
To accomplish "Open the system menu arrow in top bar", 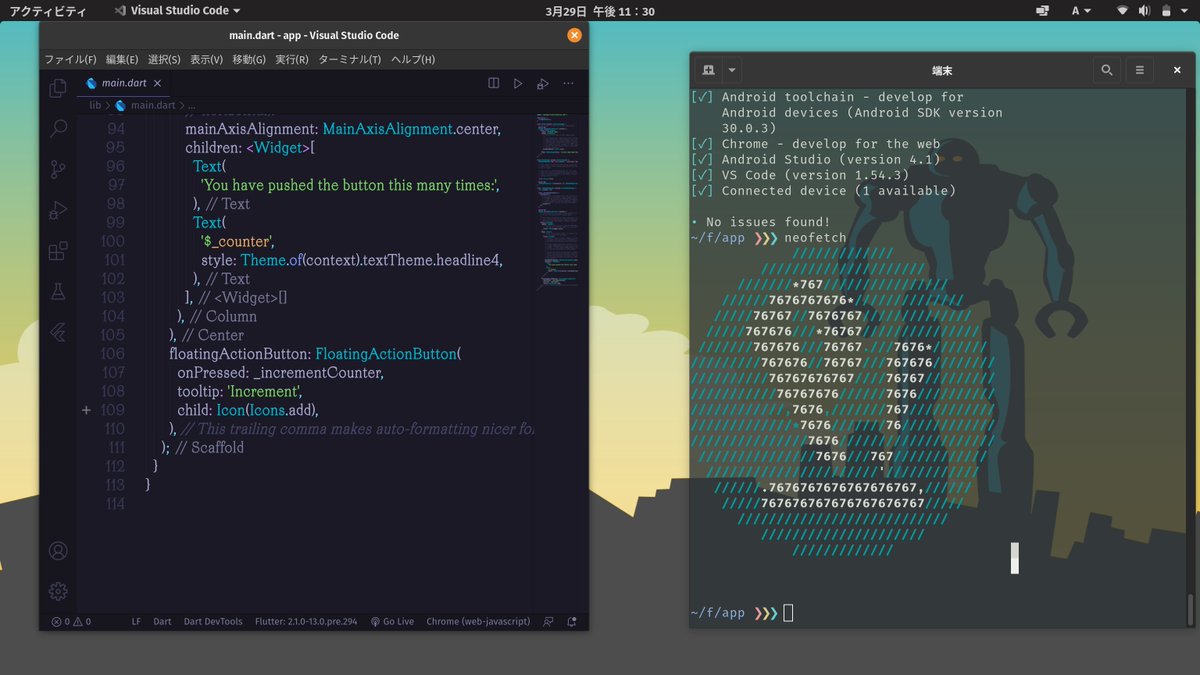I will [x=1187, y=11].
